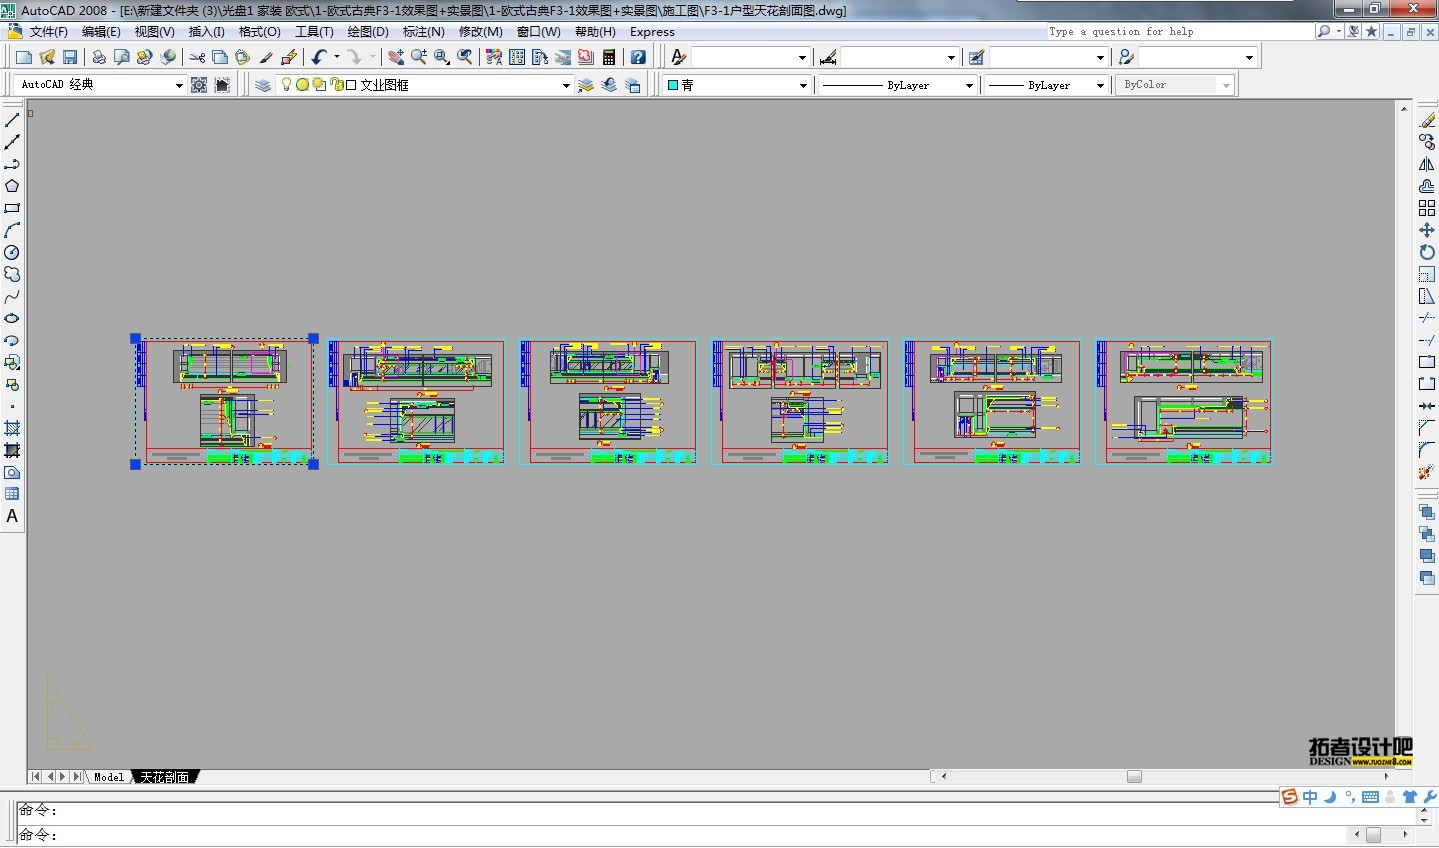Image resolution: width=1439 pixels, height=848 pixels.
Task: Open the text style dropdown
Action: click(750, 58)
